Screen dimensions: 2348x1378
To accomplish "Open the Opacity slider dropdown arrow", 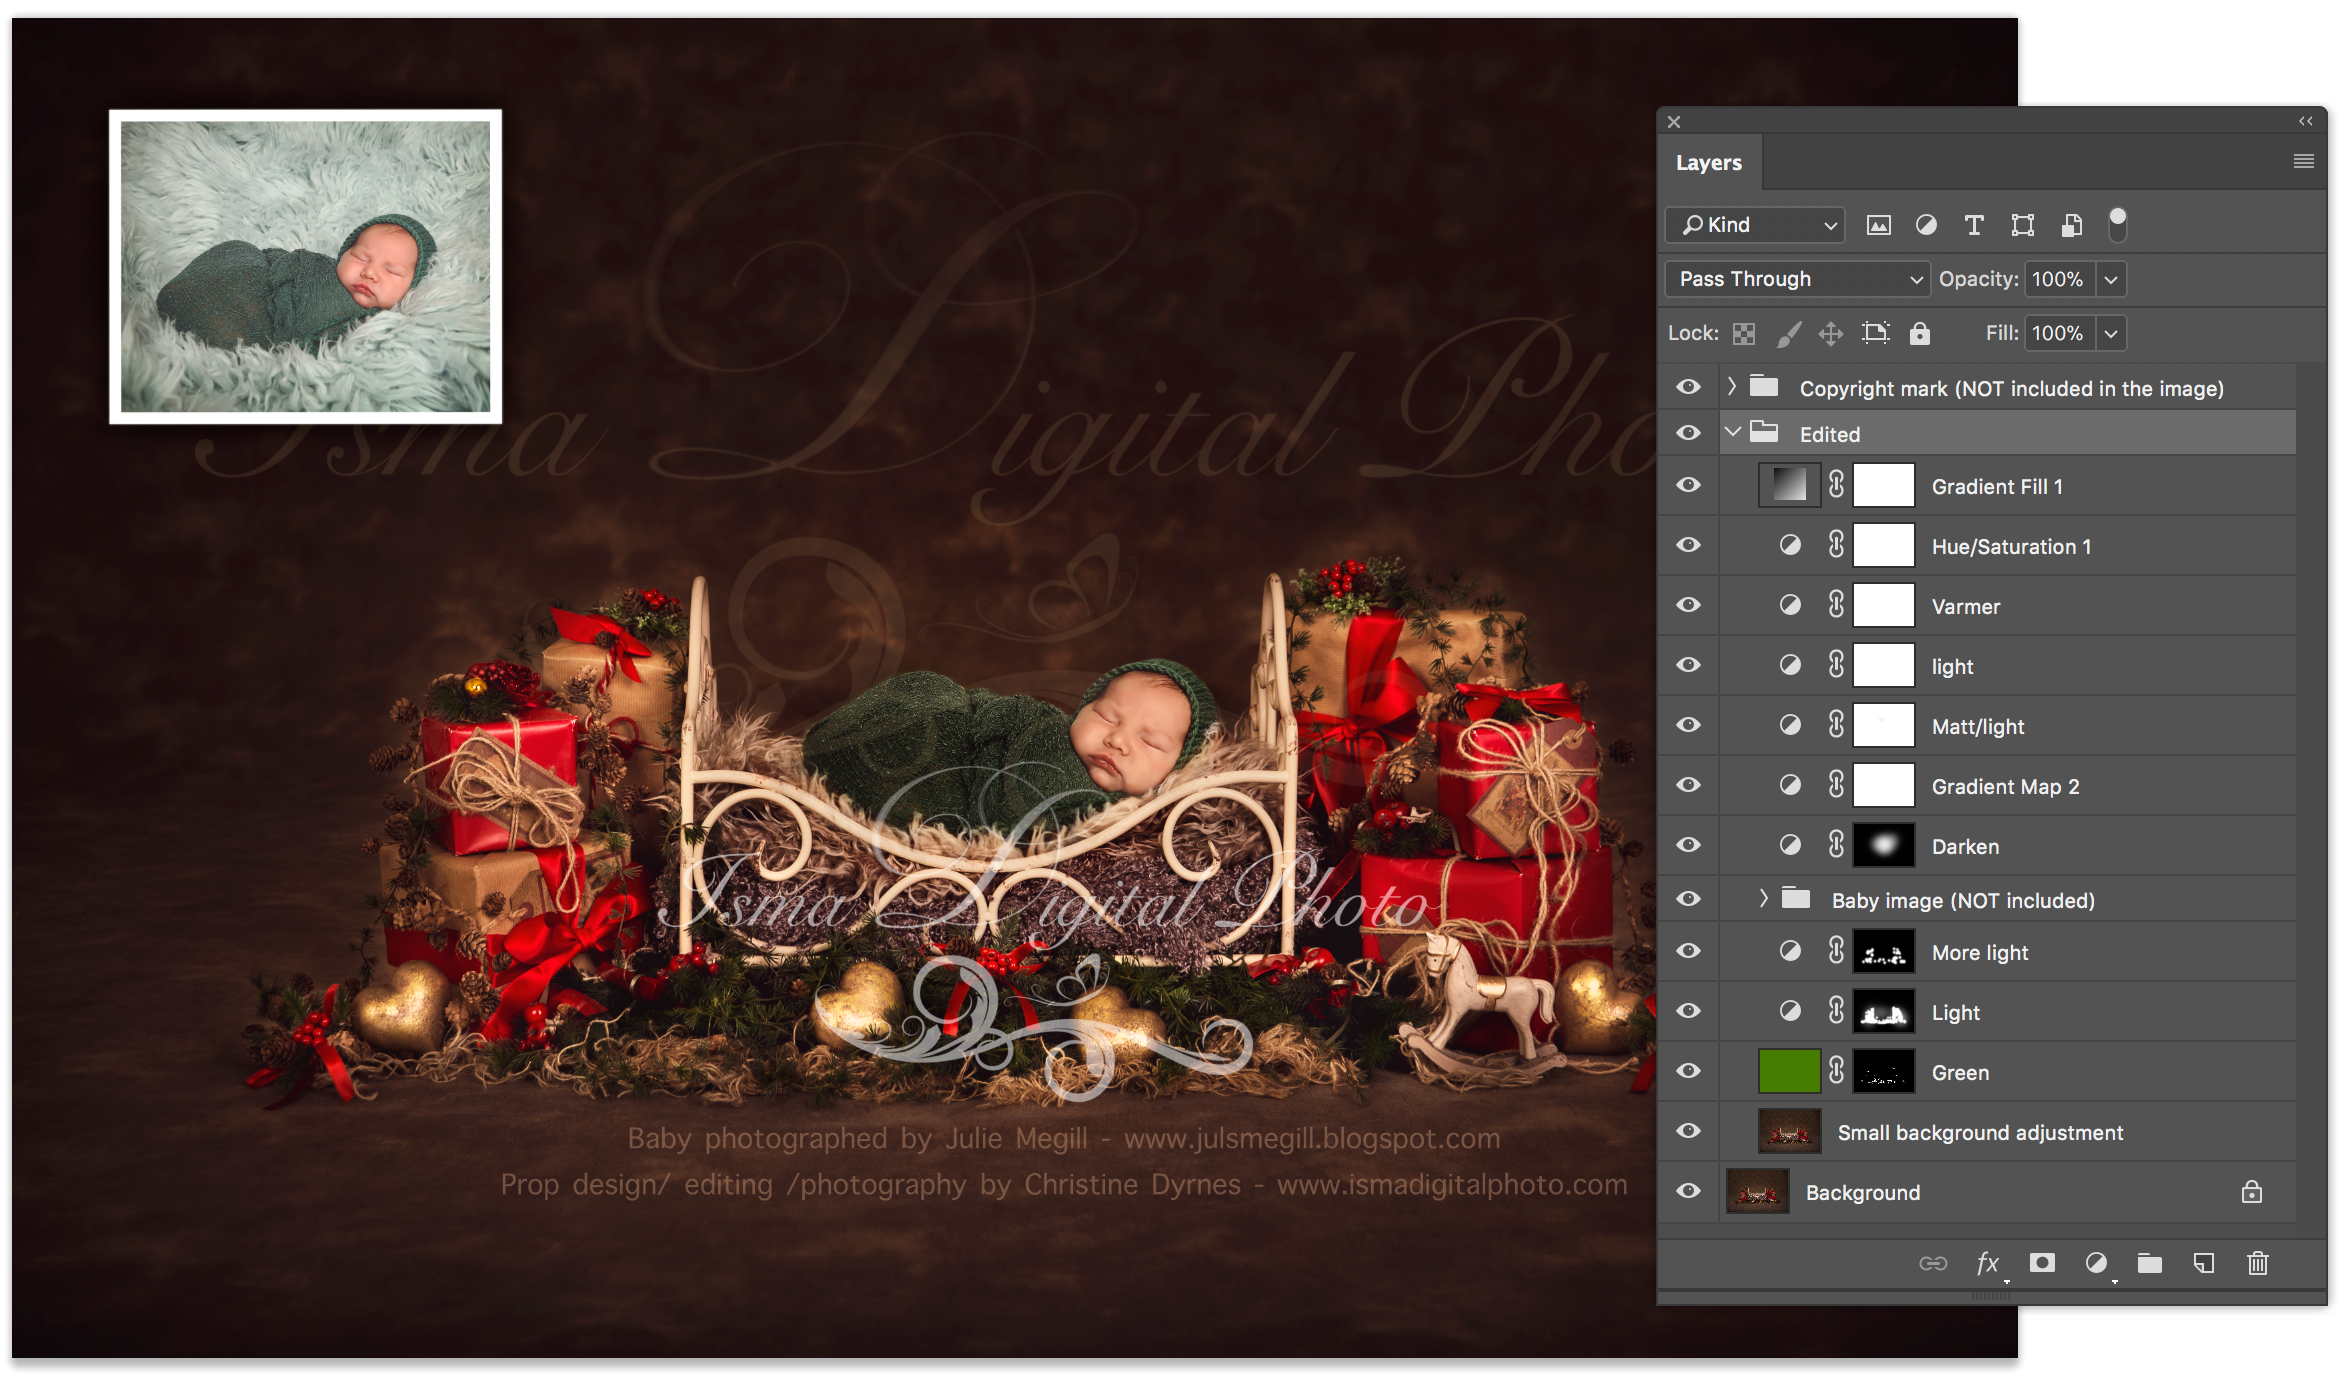I will 2111,279.
